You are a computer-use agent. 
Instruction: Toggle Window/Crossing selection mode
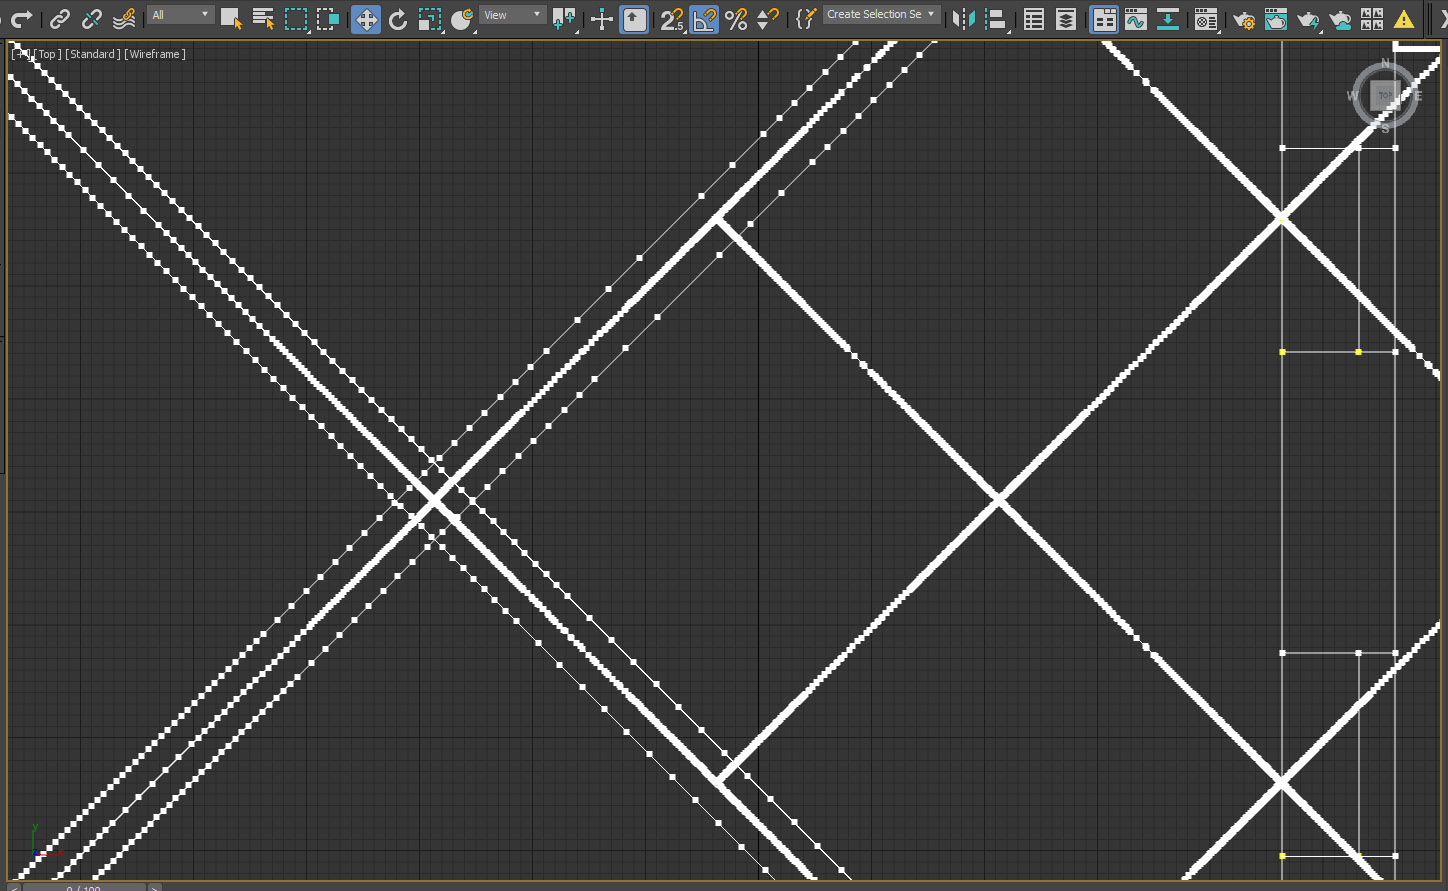click(328, 18)
